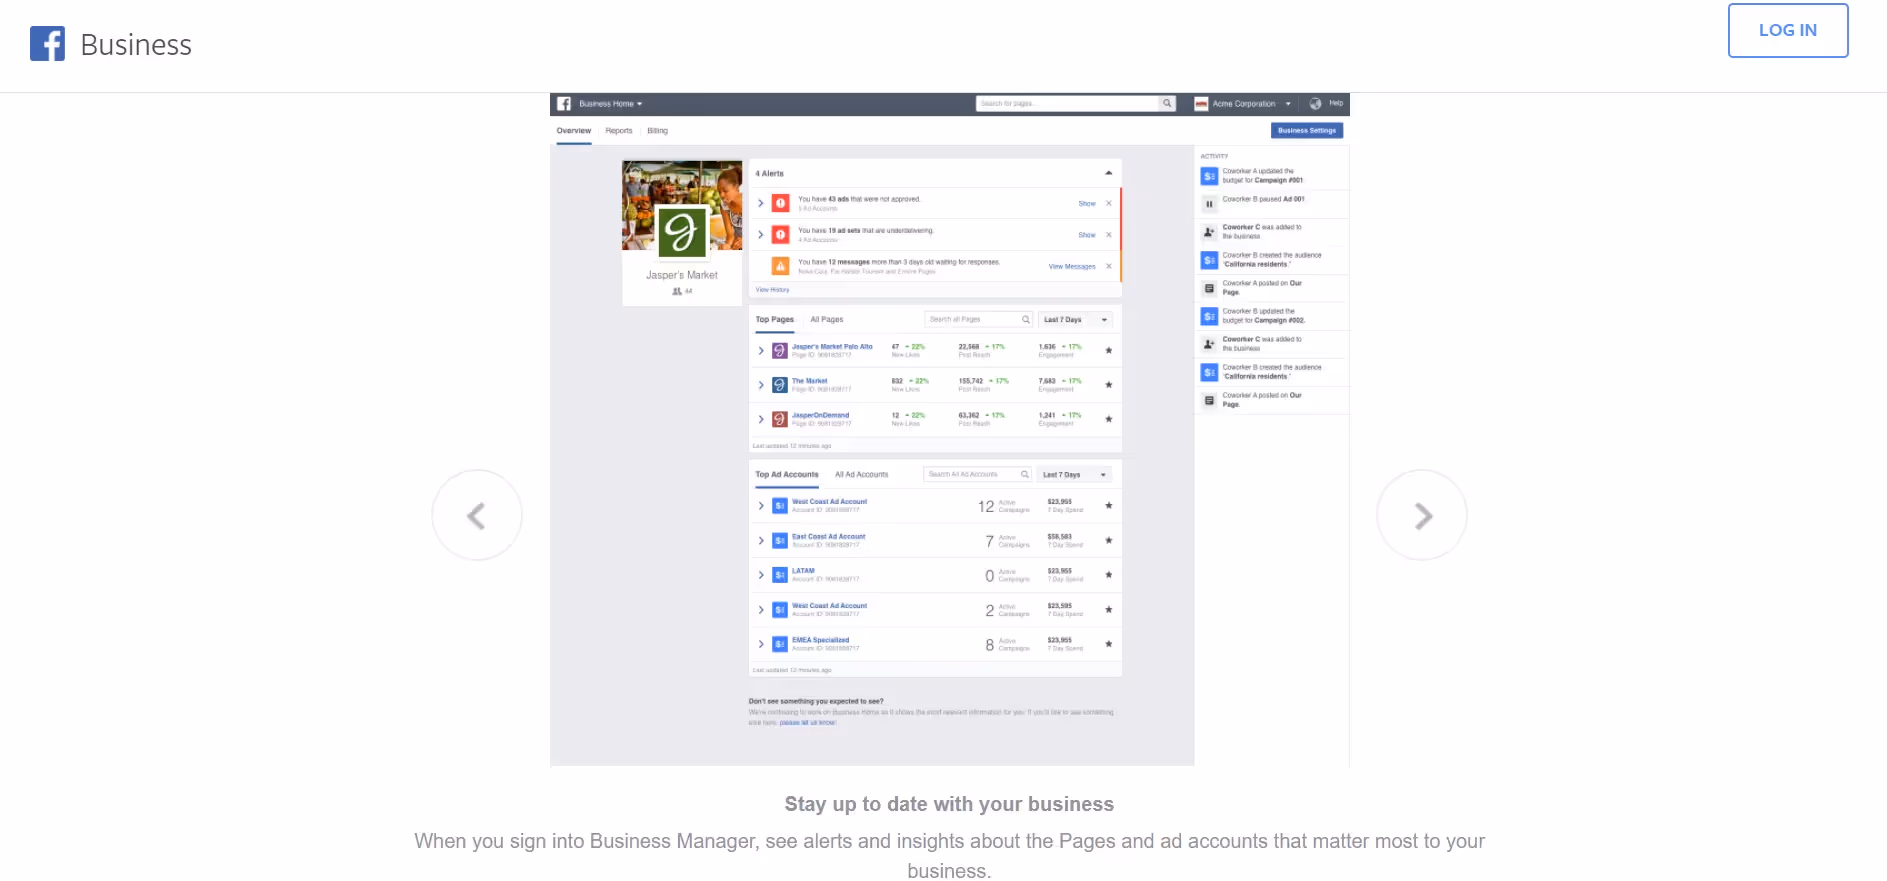This screenshot has width=1887, height=881.
Task: Click the Search All Ad Accounts field
Action: coord(977,475)
